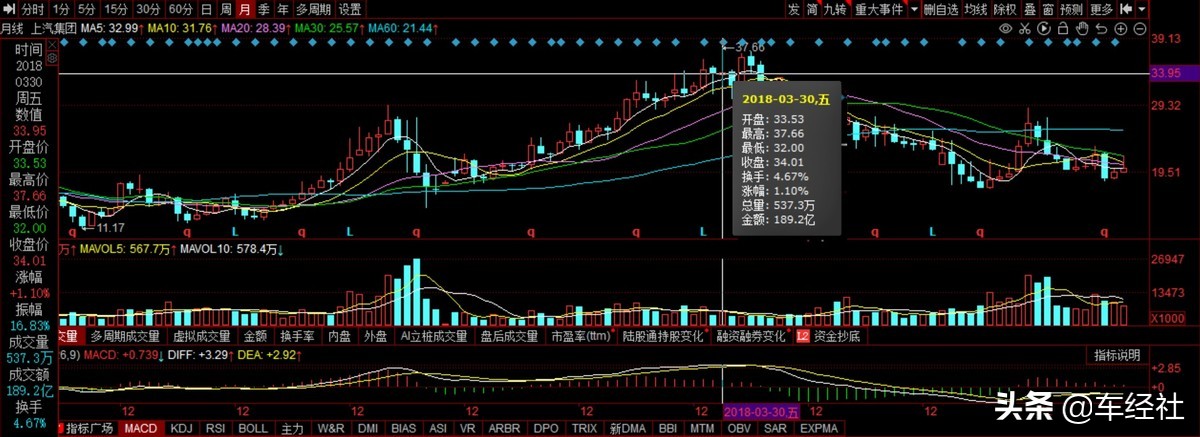1200x437 pixels.
Task: Close the left data panel via X icon
Action: (52, 45)
